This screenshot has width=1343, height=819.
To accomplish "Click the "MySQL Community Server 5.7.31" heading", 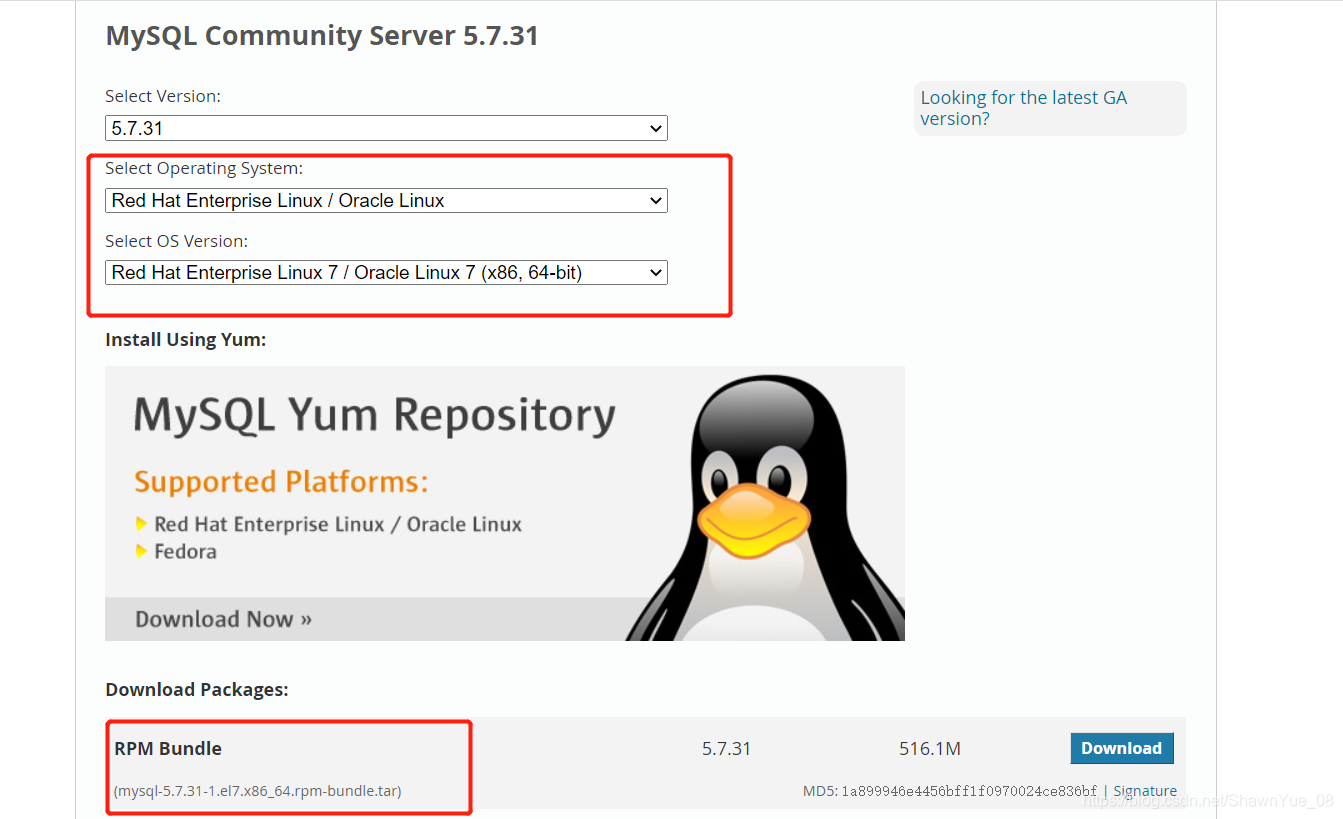I will (x=322, y=36).
